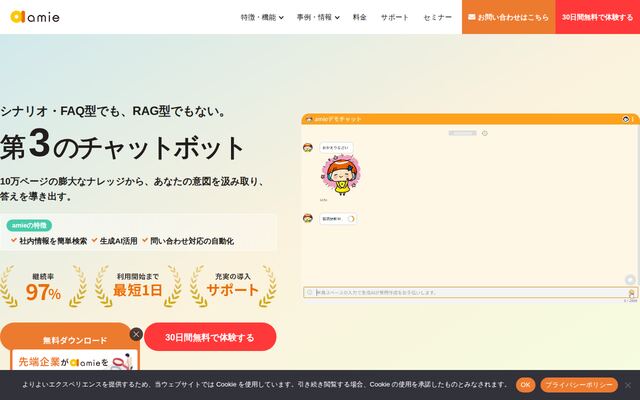Click the info icon left of chat input
The height and width of the screenshot is (400, 640).
pyautogui.click(x=309, y=292)
